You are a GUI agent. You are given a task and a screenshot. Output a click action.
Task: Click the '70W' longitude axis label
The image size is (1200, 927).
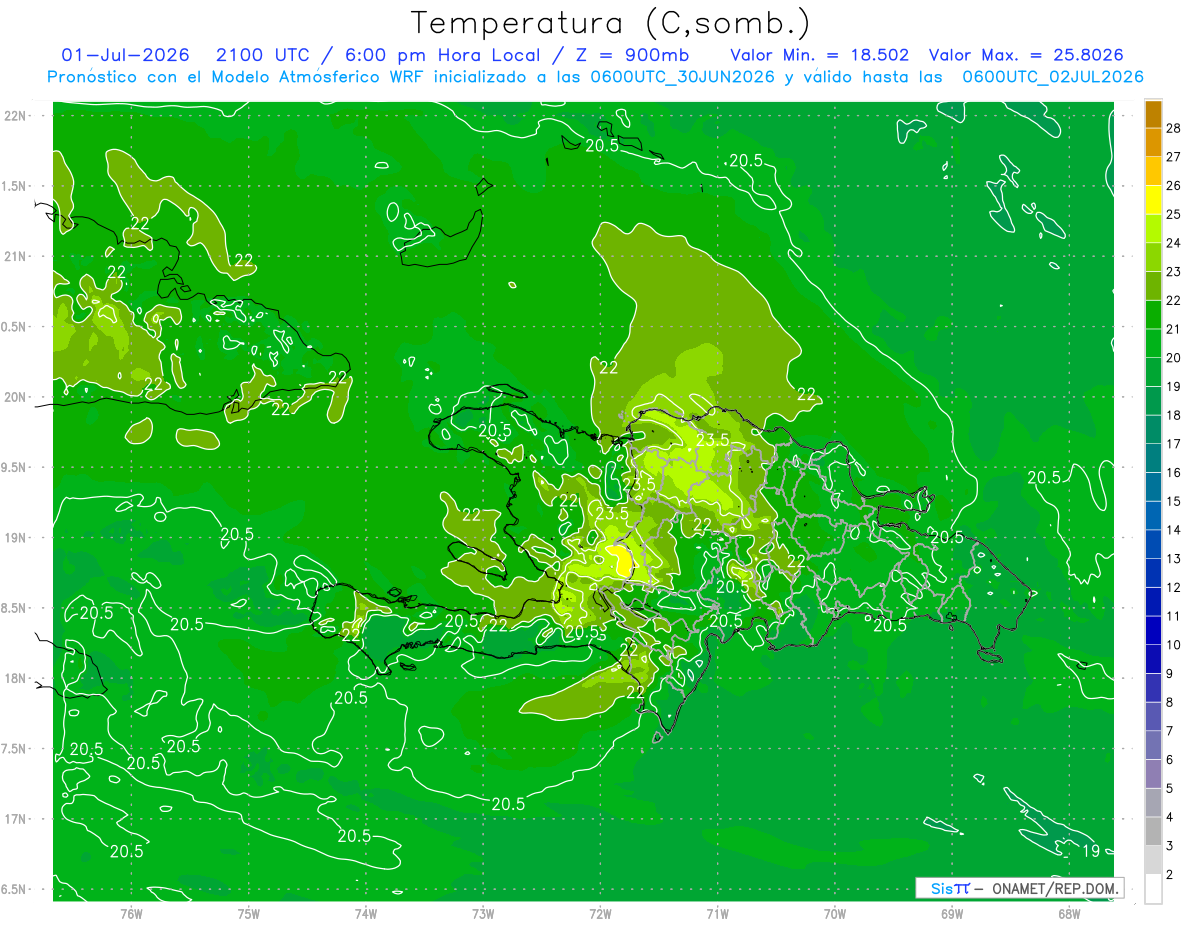[x=835, y=913]
